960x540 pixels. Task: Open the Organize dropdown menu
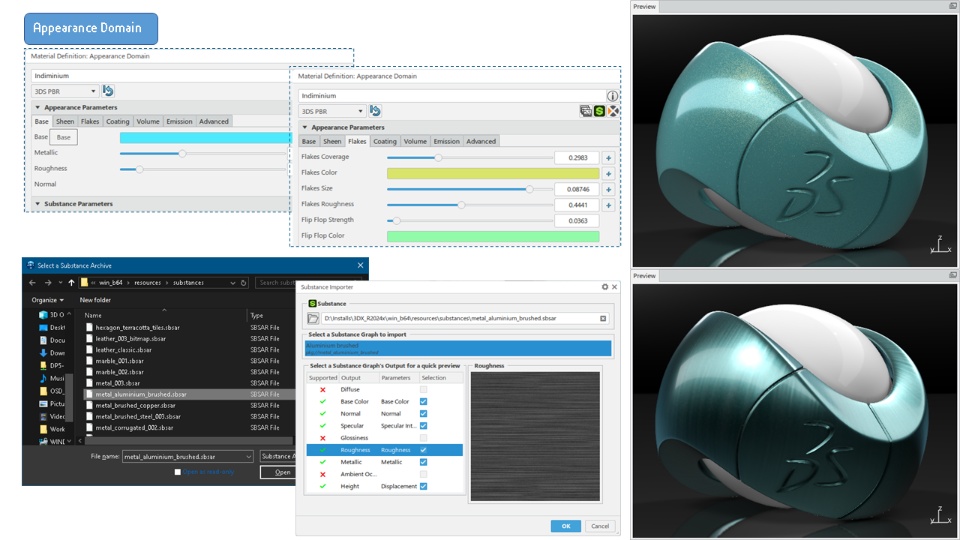click(48, 300)
